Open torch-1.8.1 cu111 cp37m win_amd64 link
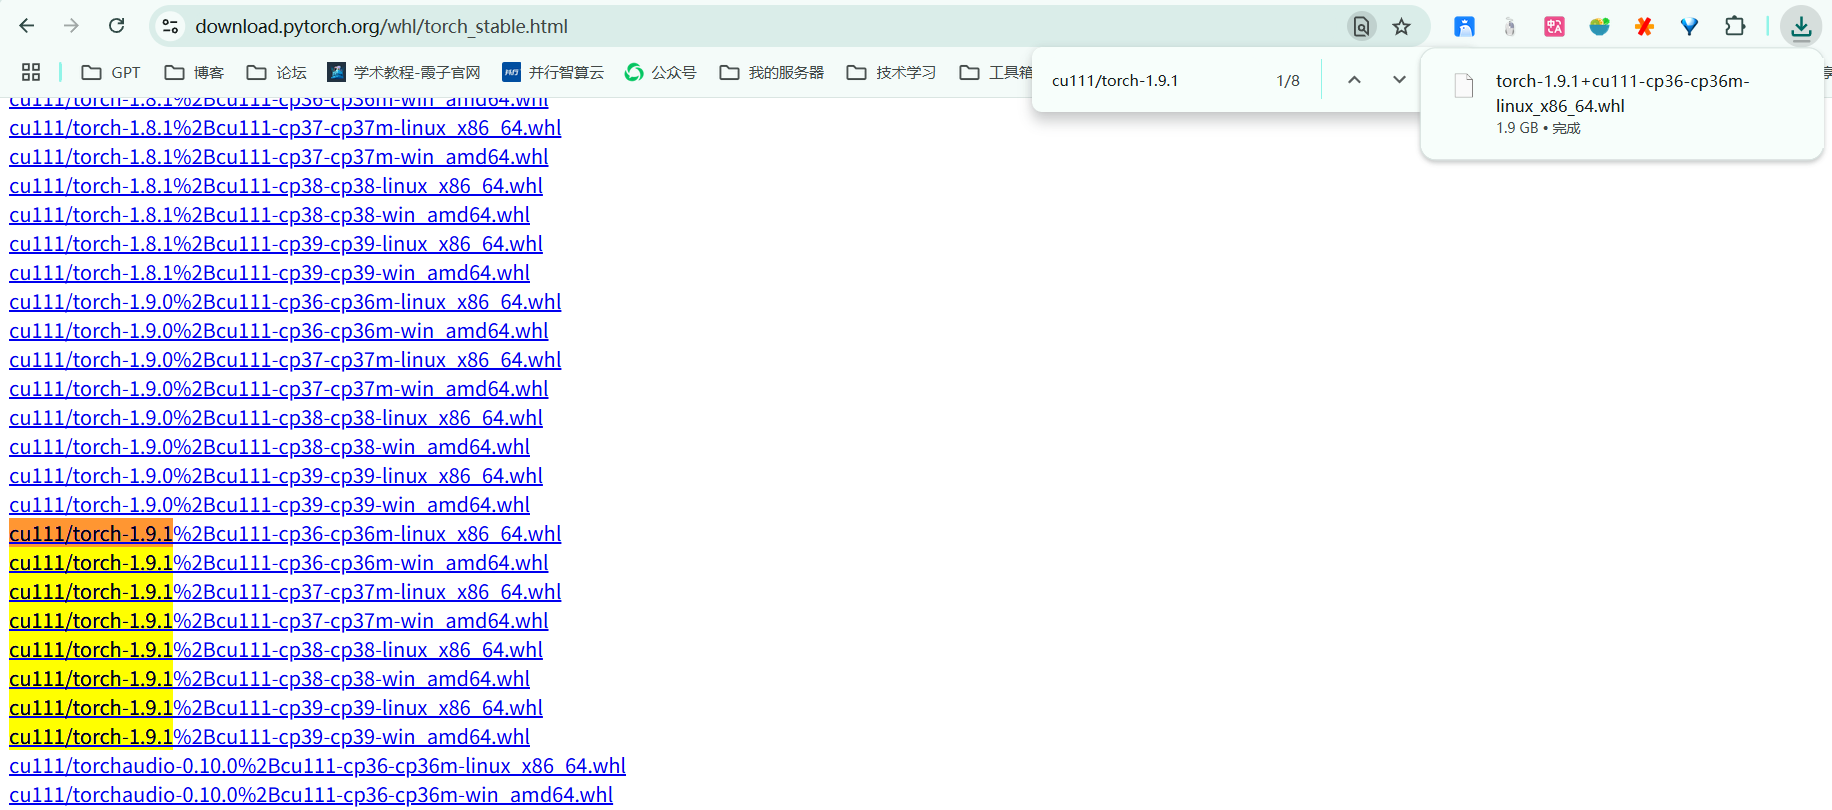The width and height of the screenshot is (1832, 810). click(x=279, y=157)
